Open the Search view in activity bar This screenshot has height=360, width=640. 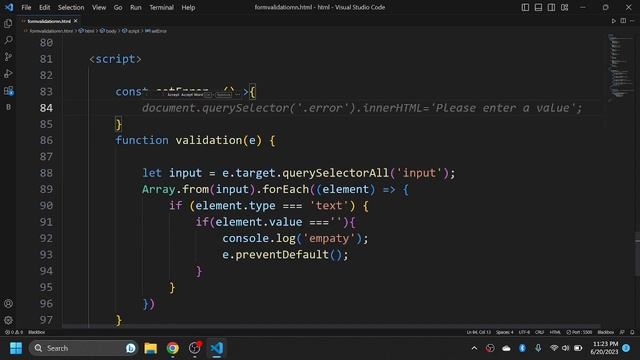8,40
